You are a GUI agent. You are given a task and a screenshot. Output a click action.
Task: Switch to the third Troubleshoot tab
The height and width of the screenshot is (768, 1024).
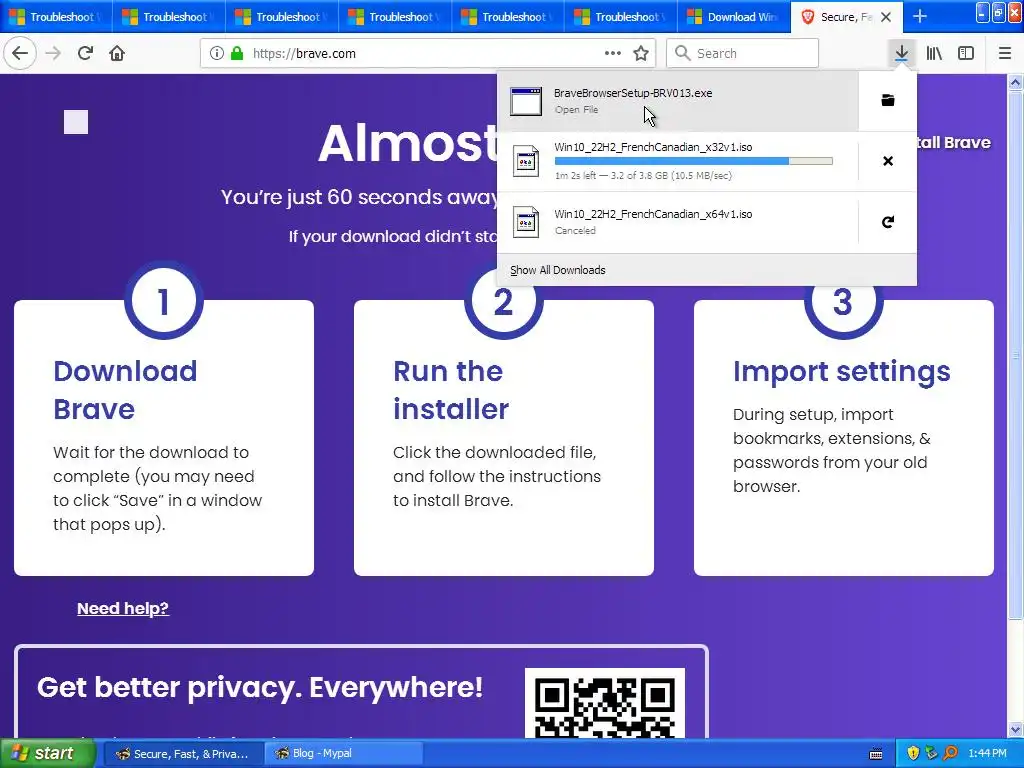tap(282, 17)
